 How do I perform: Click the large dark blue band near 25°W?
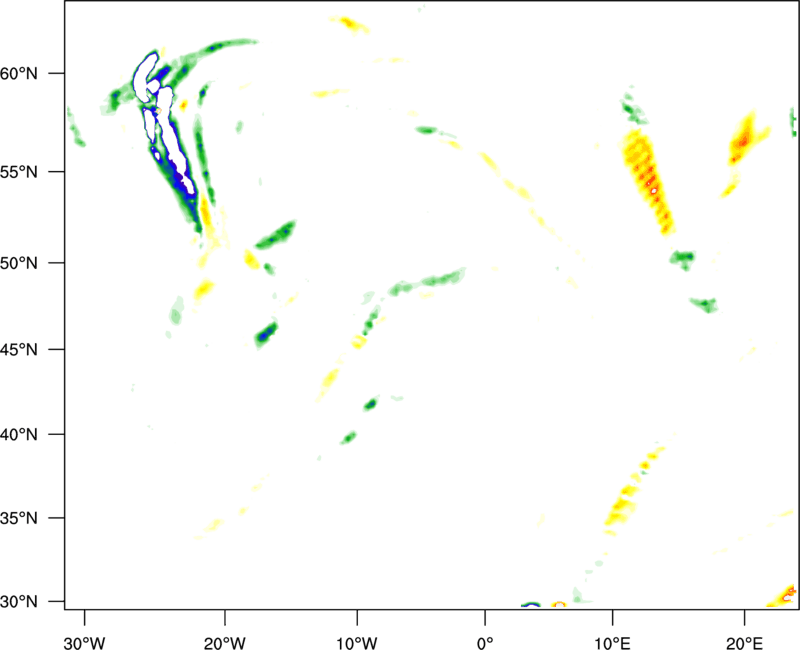(x=178, y=170)
